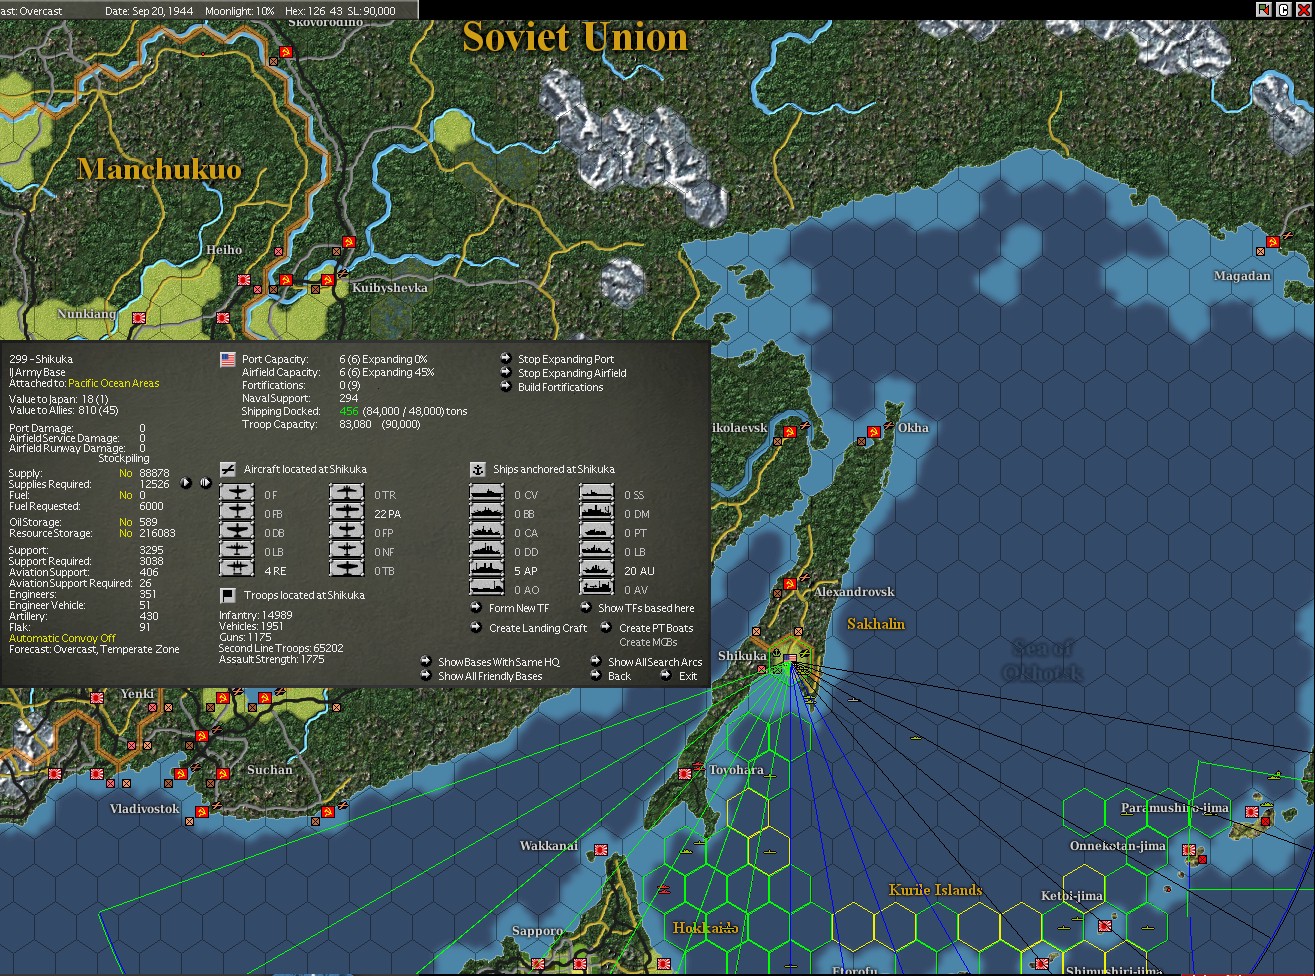Viewport: 1315px width, 976px height.
Task: Click Stop Expanding Port
Action: 566,359
